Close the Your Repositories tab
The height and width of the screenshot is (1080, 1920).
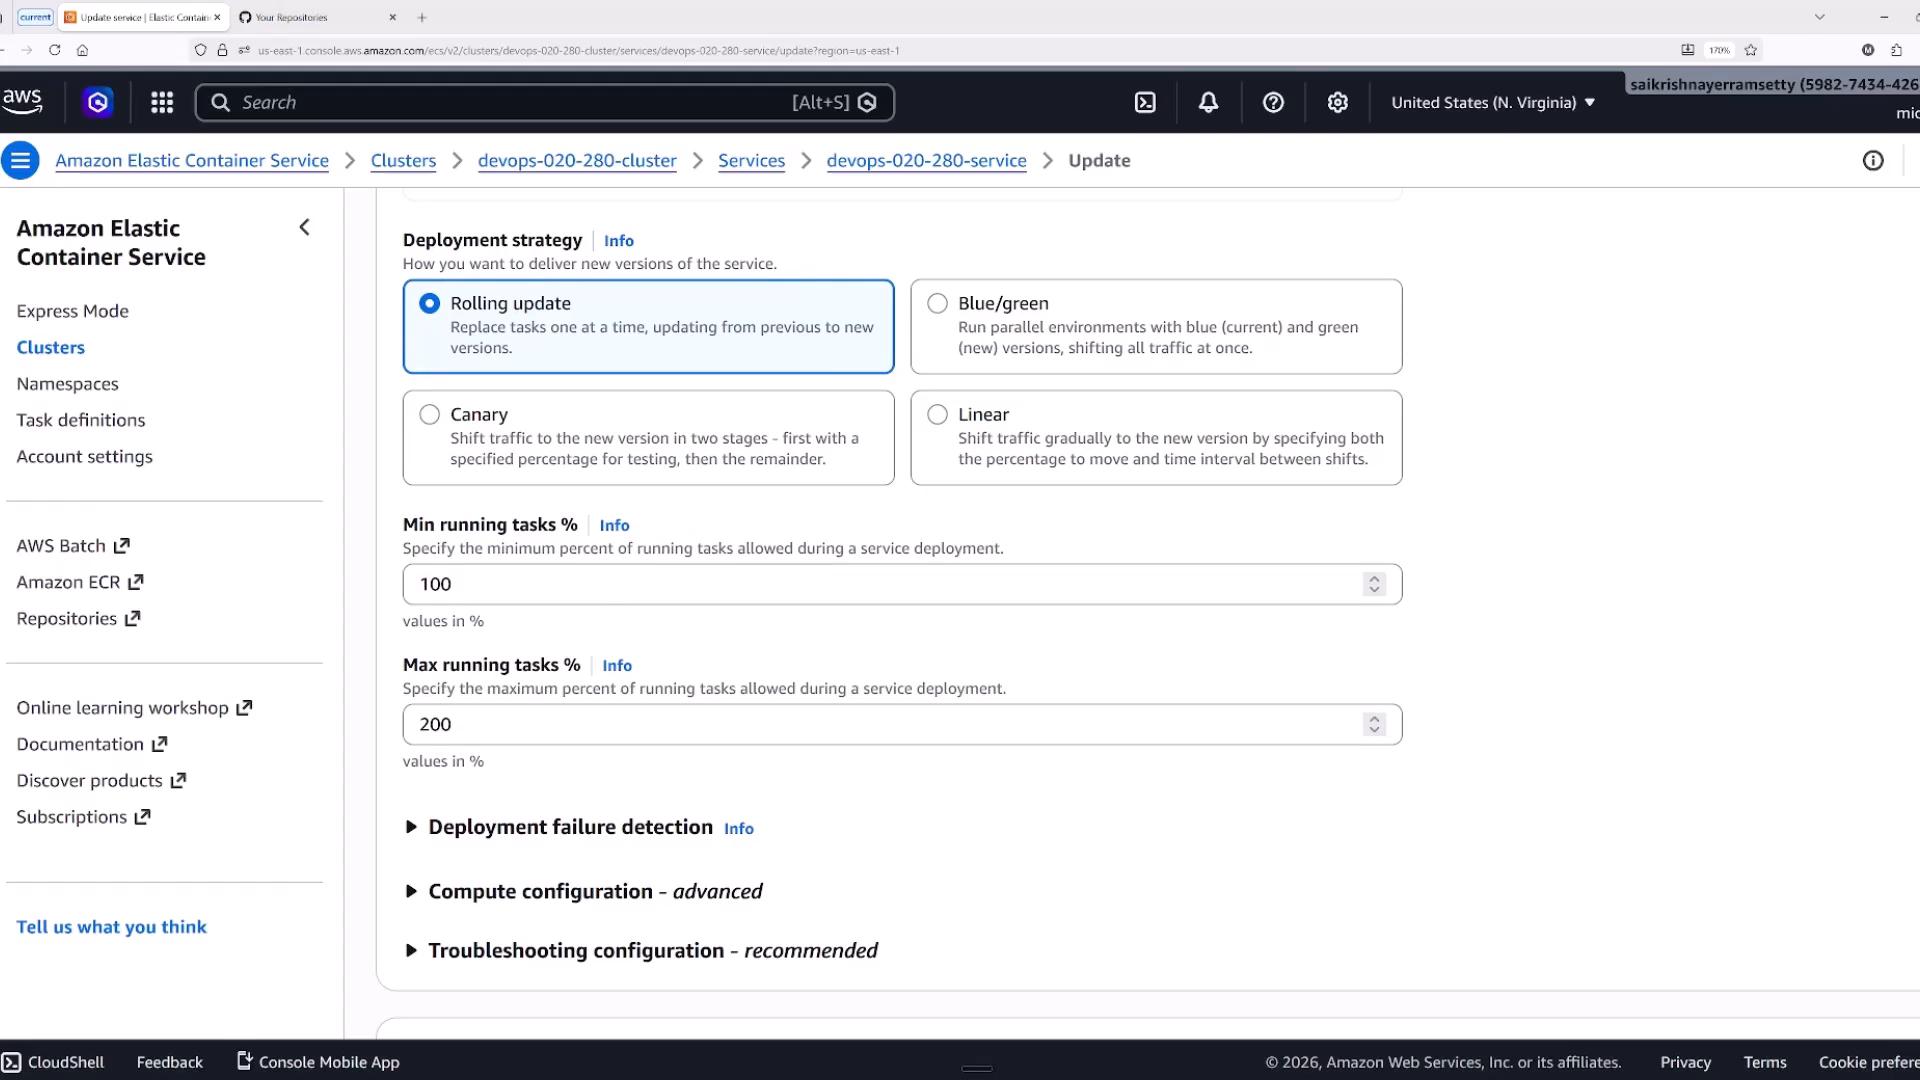pyautogui.click(x=392, y=17)
